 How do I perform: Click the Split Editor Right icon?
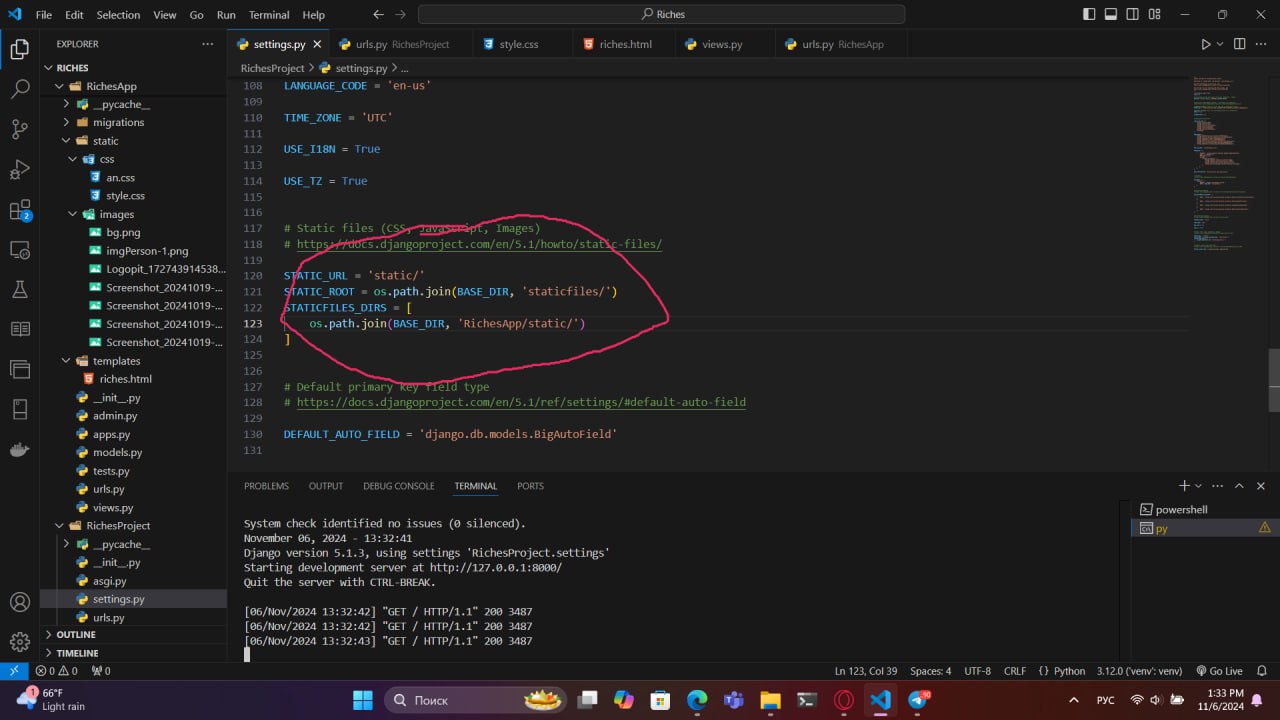click(1239, 44)
